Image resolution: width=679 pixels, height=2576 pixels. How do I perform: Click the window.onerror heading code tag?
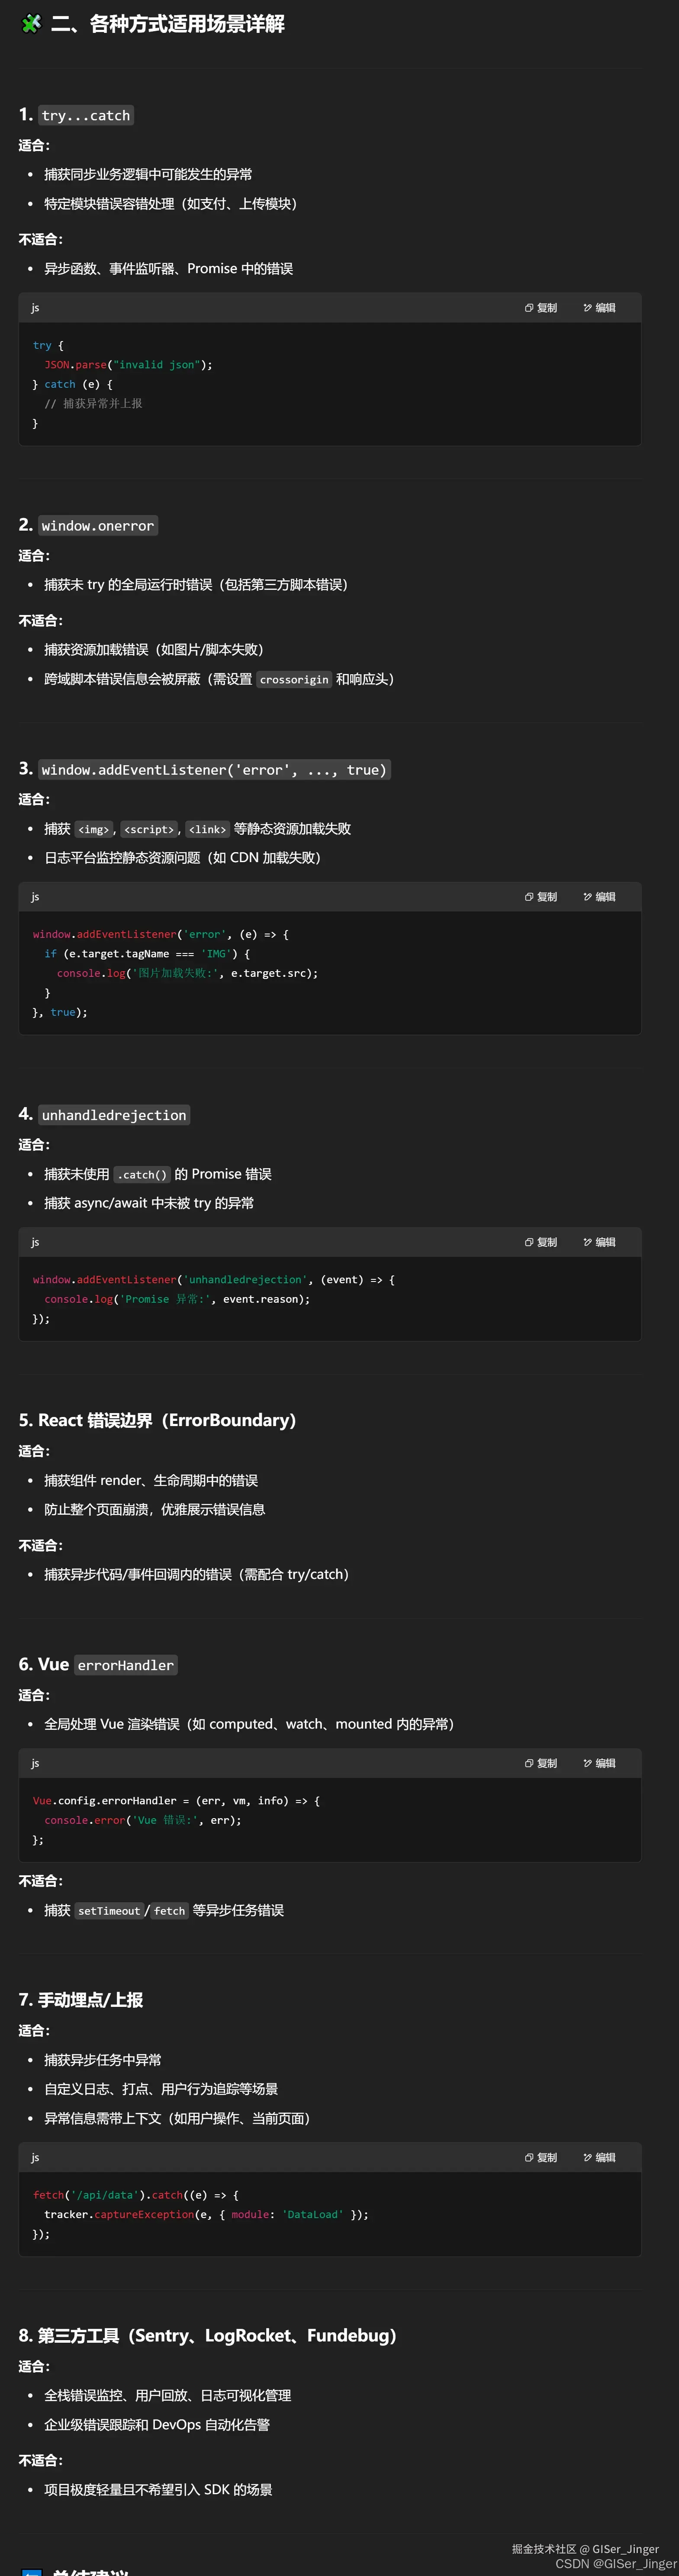tap(98, 526)
